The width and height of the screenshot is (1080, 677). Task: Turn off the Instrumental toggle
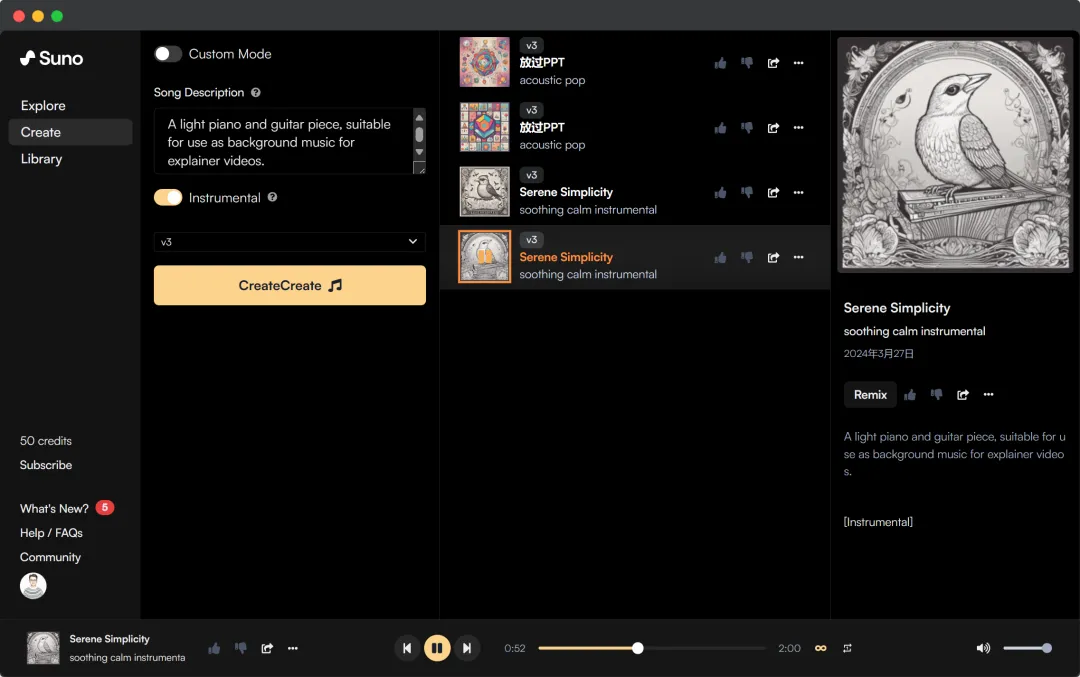[x=168, y=198]
